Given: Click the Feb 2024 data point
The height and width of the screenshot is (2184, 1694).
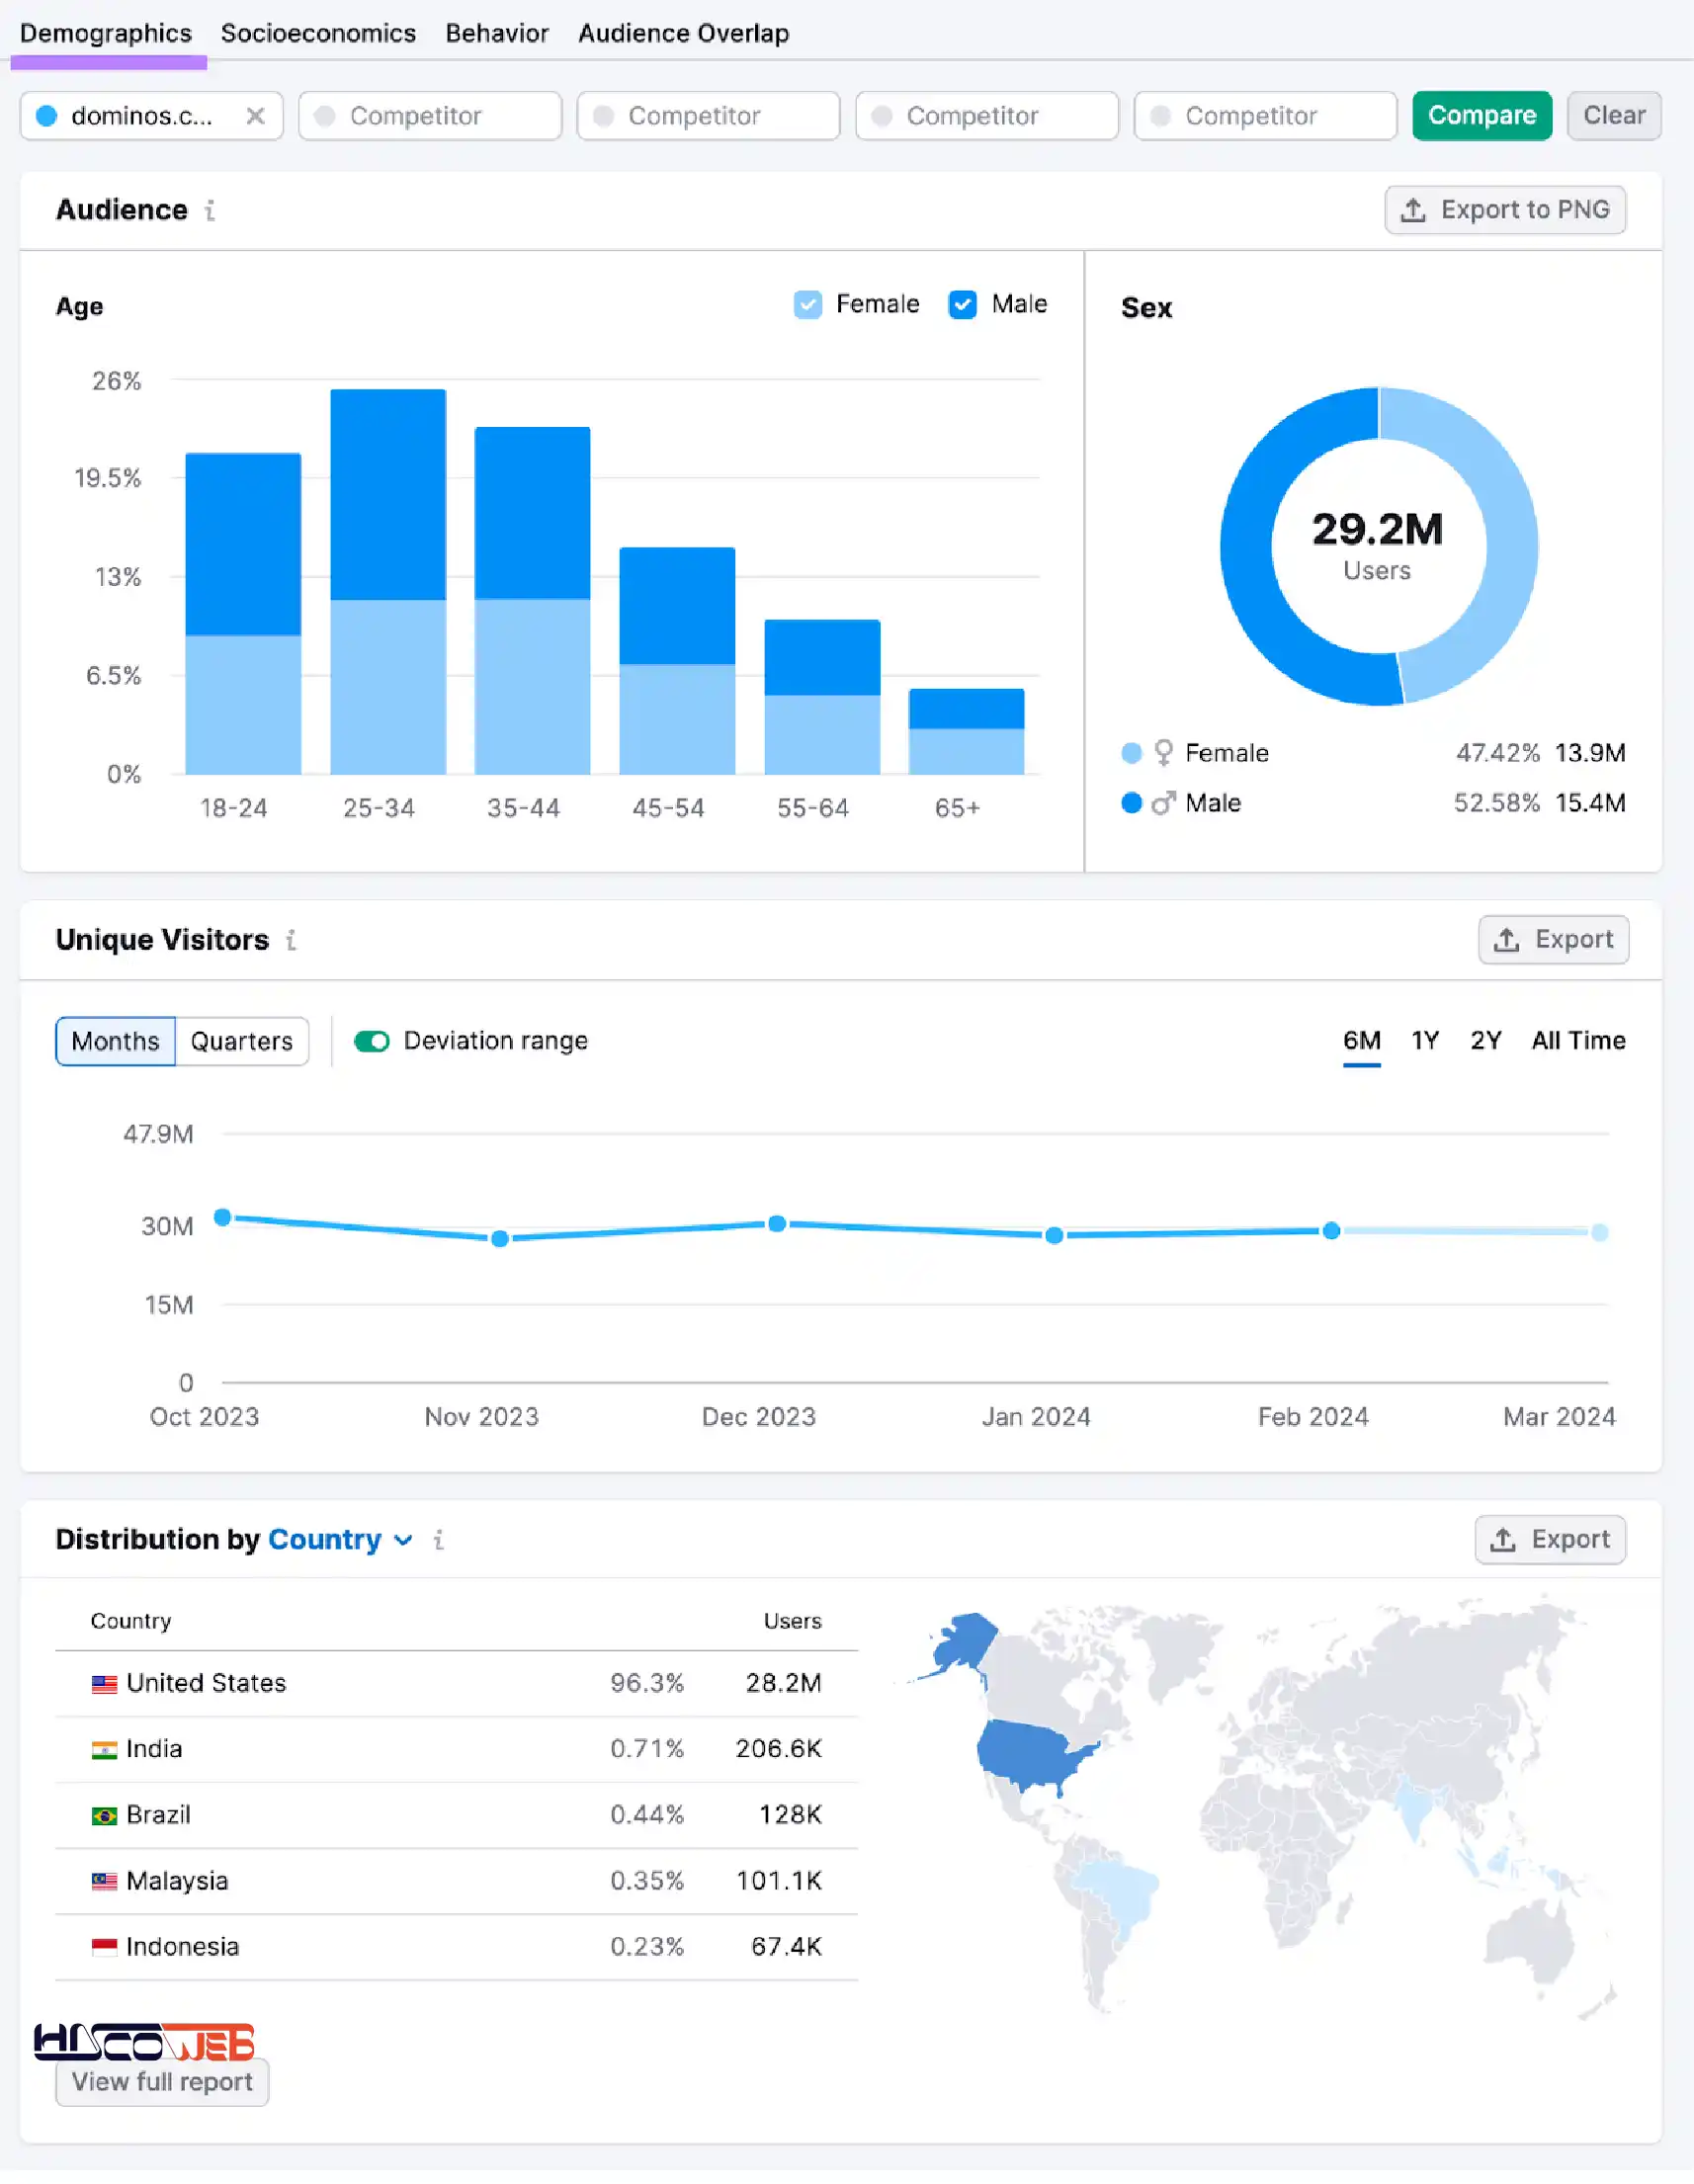Looking at the screenshot, I should point(1332,1232).
